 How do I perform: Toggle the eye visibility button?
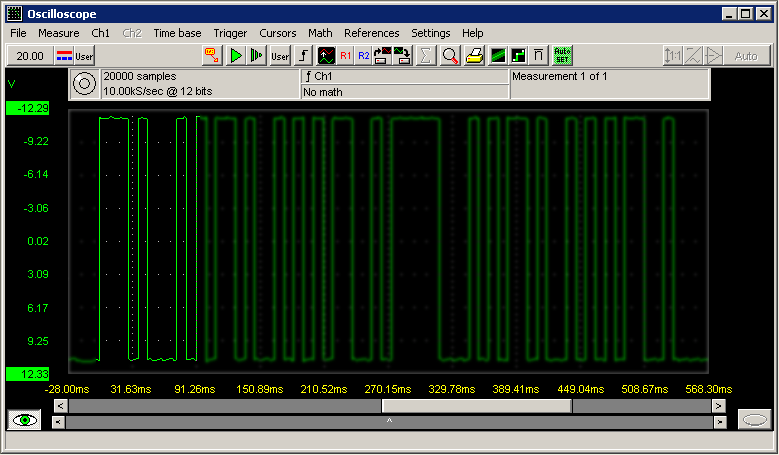tap(24, 420)
